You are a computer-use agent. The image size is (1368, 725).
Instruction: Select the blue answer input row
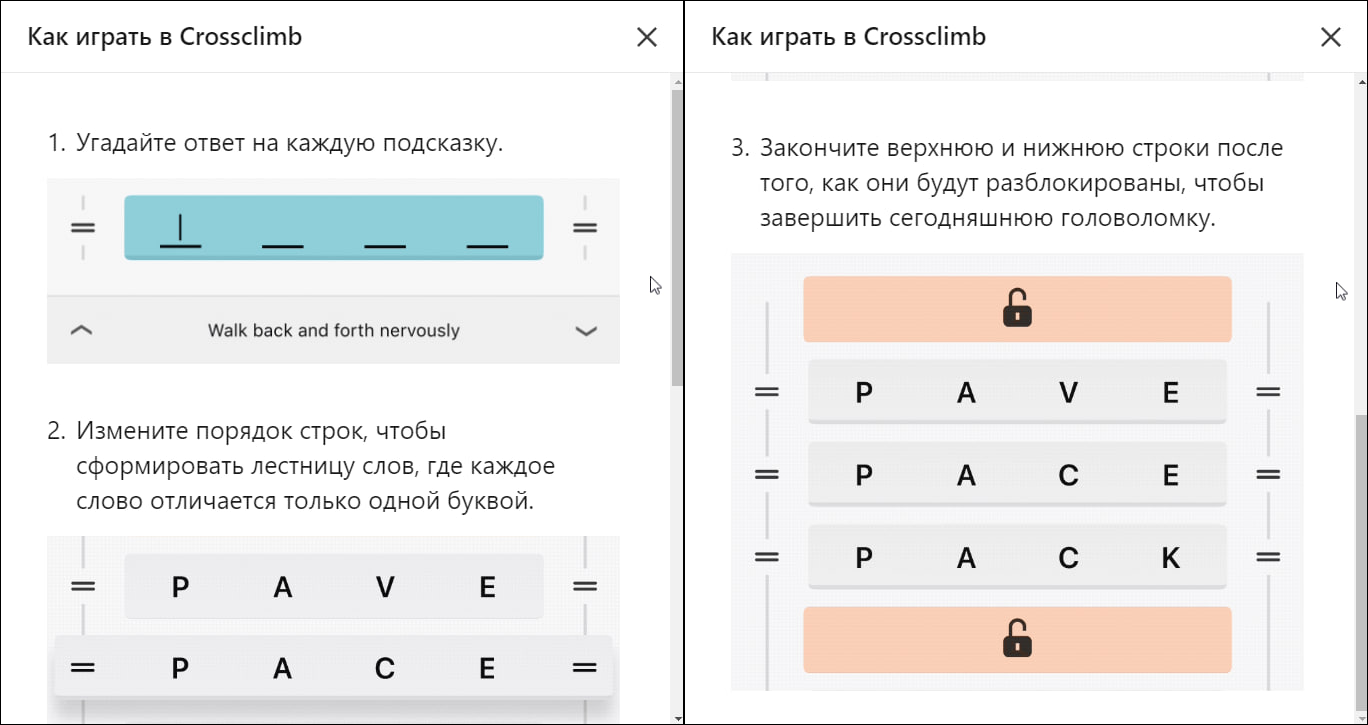[334, 227]
